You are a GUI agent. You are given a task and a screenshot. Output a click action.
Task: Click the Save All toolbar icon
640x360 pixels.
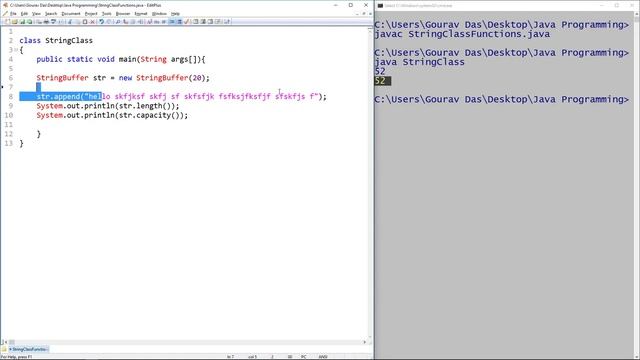pos(29,22)
